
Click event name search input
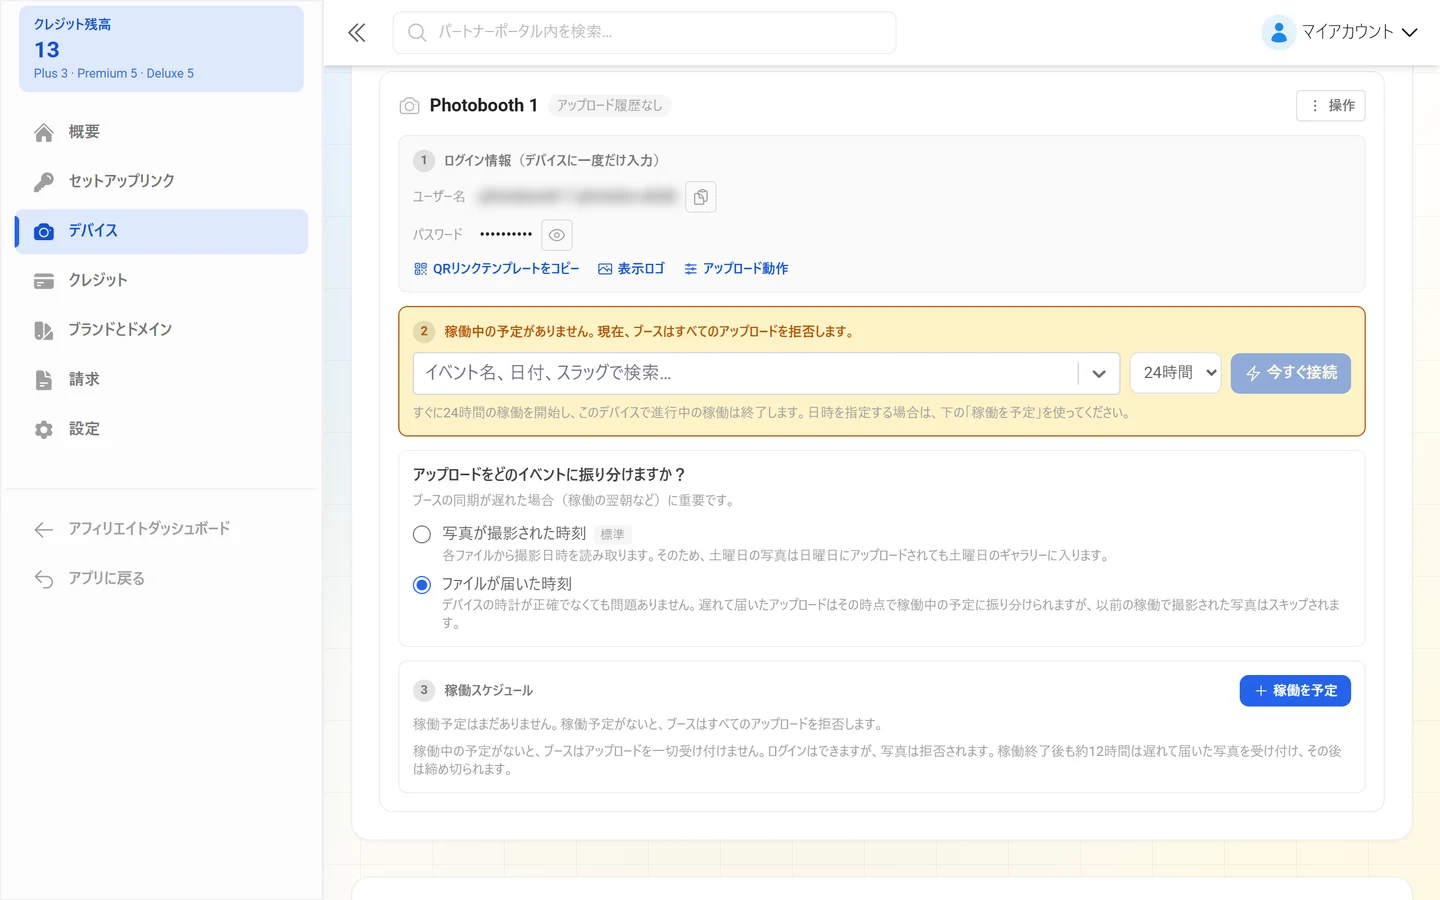pos(745,373)
